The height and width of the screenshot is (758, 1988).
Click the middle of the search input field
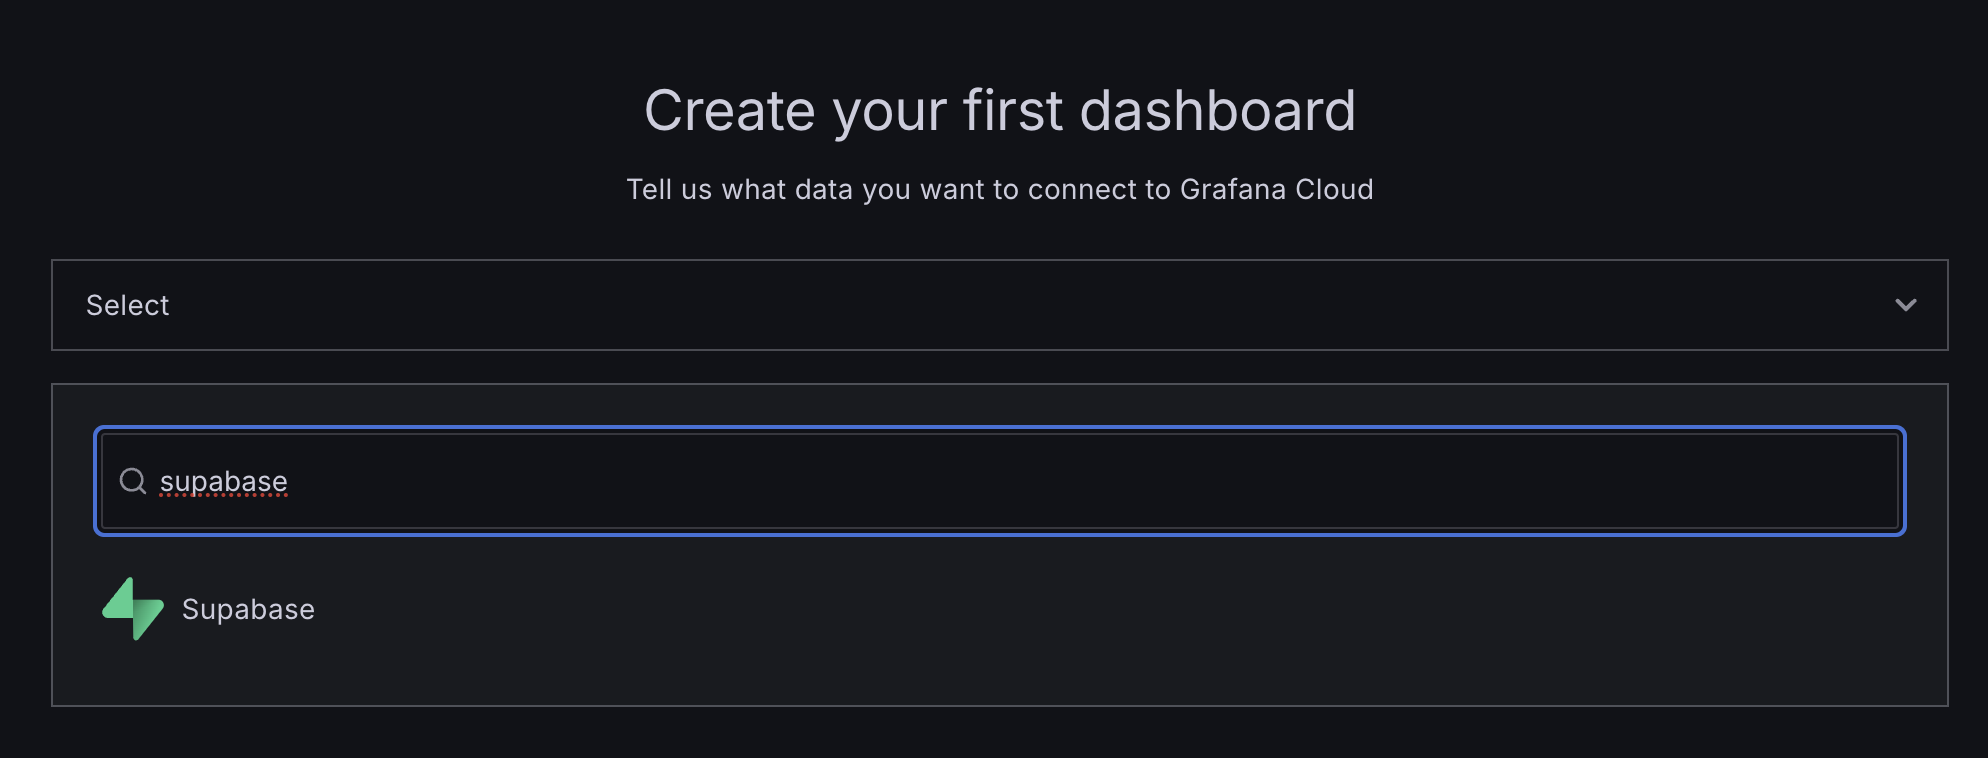1000,481
